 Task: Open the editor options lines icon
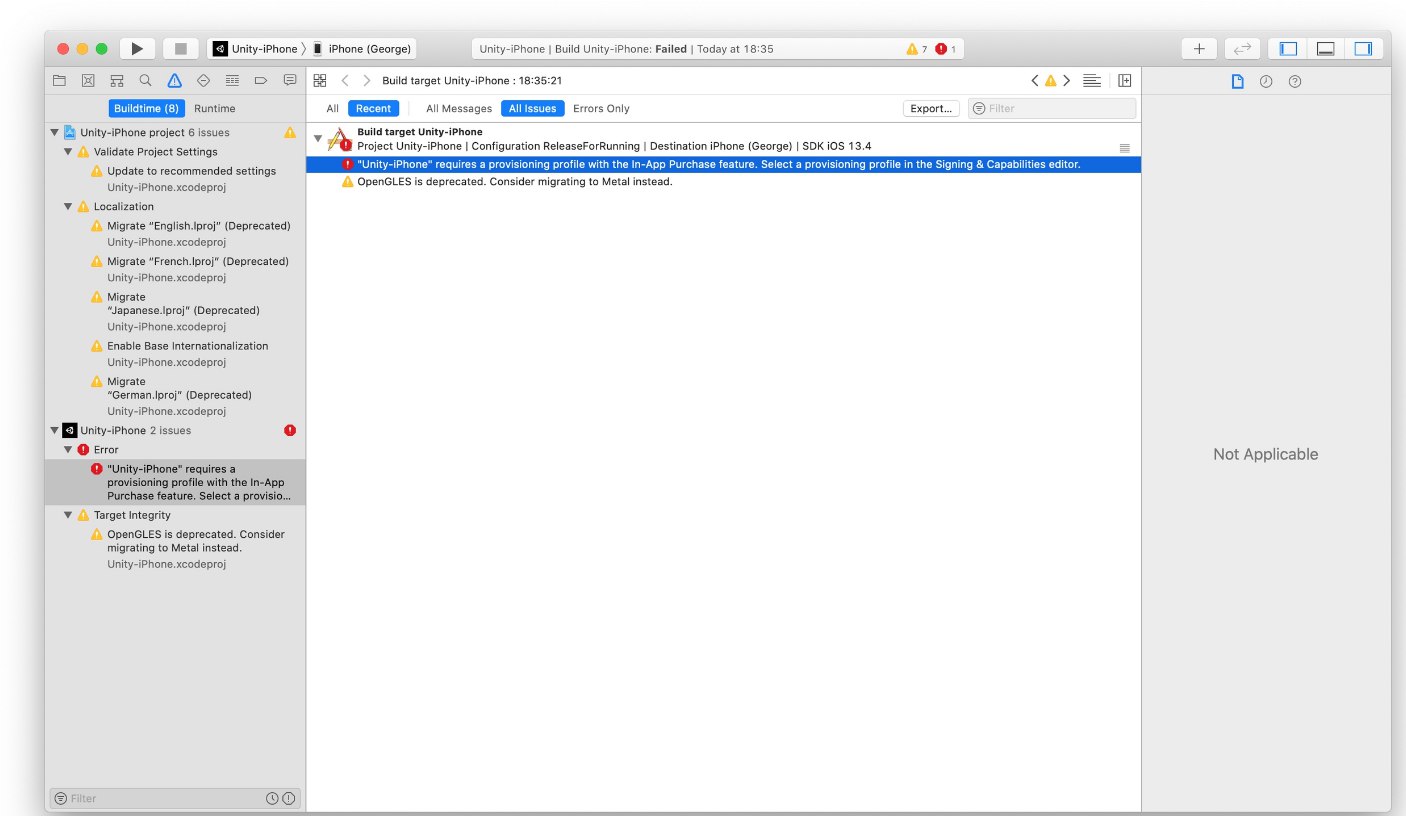click(x=1092, y=80)
